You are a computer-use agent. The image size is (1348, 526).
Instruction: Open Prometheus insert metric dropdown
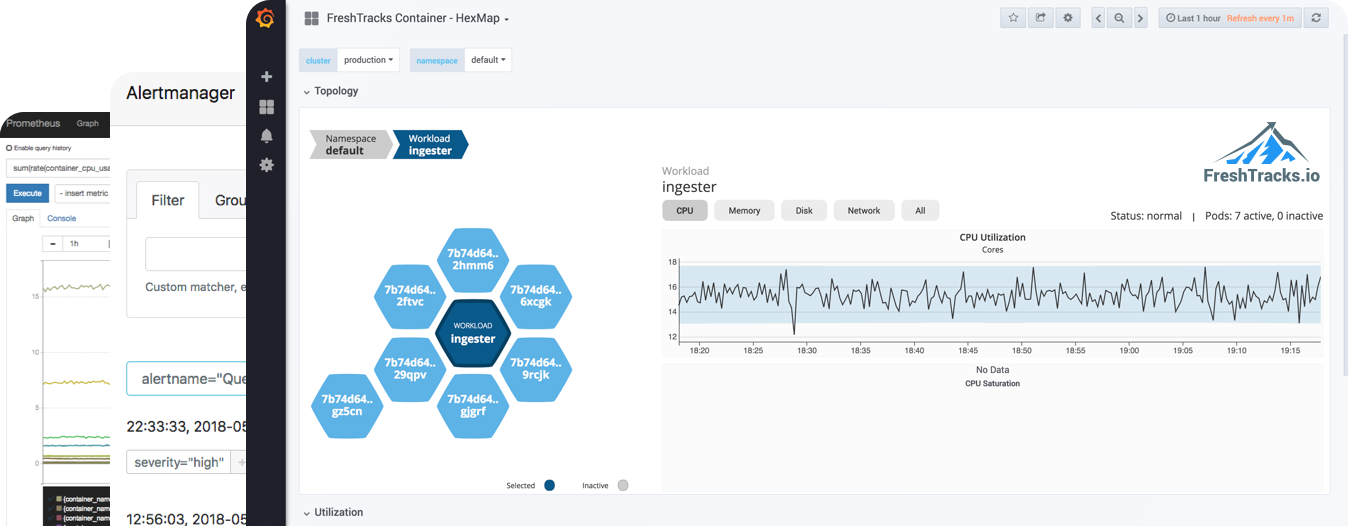[83, 193]
